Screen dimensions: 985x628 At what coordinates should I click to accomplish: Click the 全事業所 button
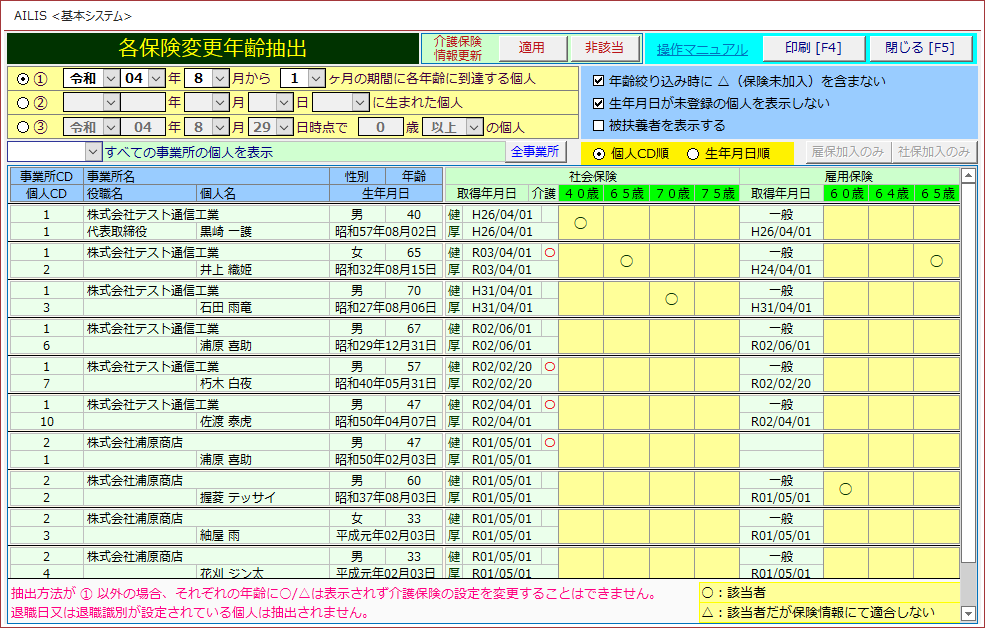click(x=536, y=152)
